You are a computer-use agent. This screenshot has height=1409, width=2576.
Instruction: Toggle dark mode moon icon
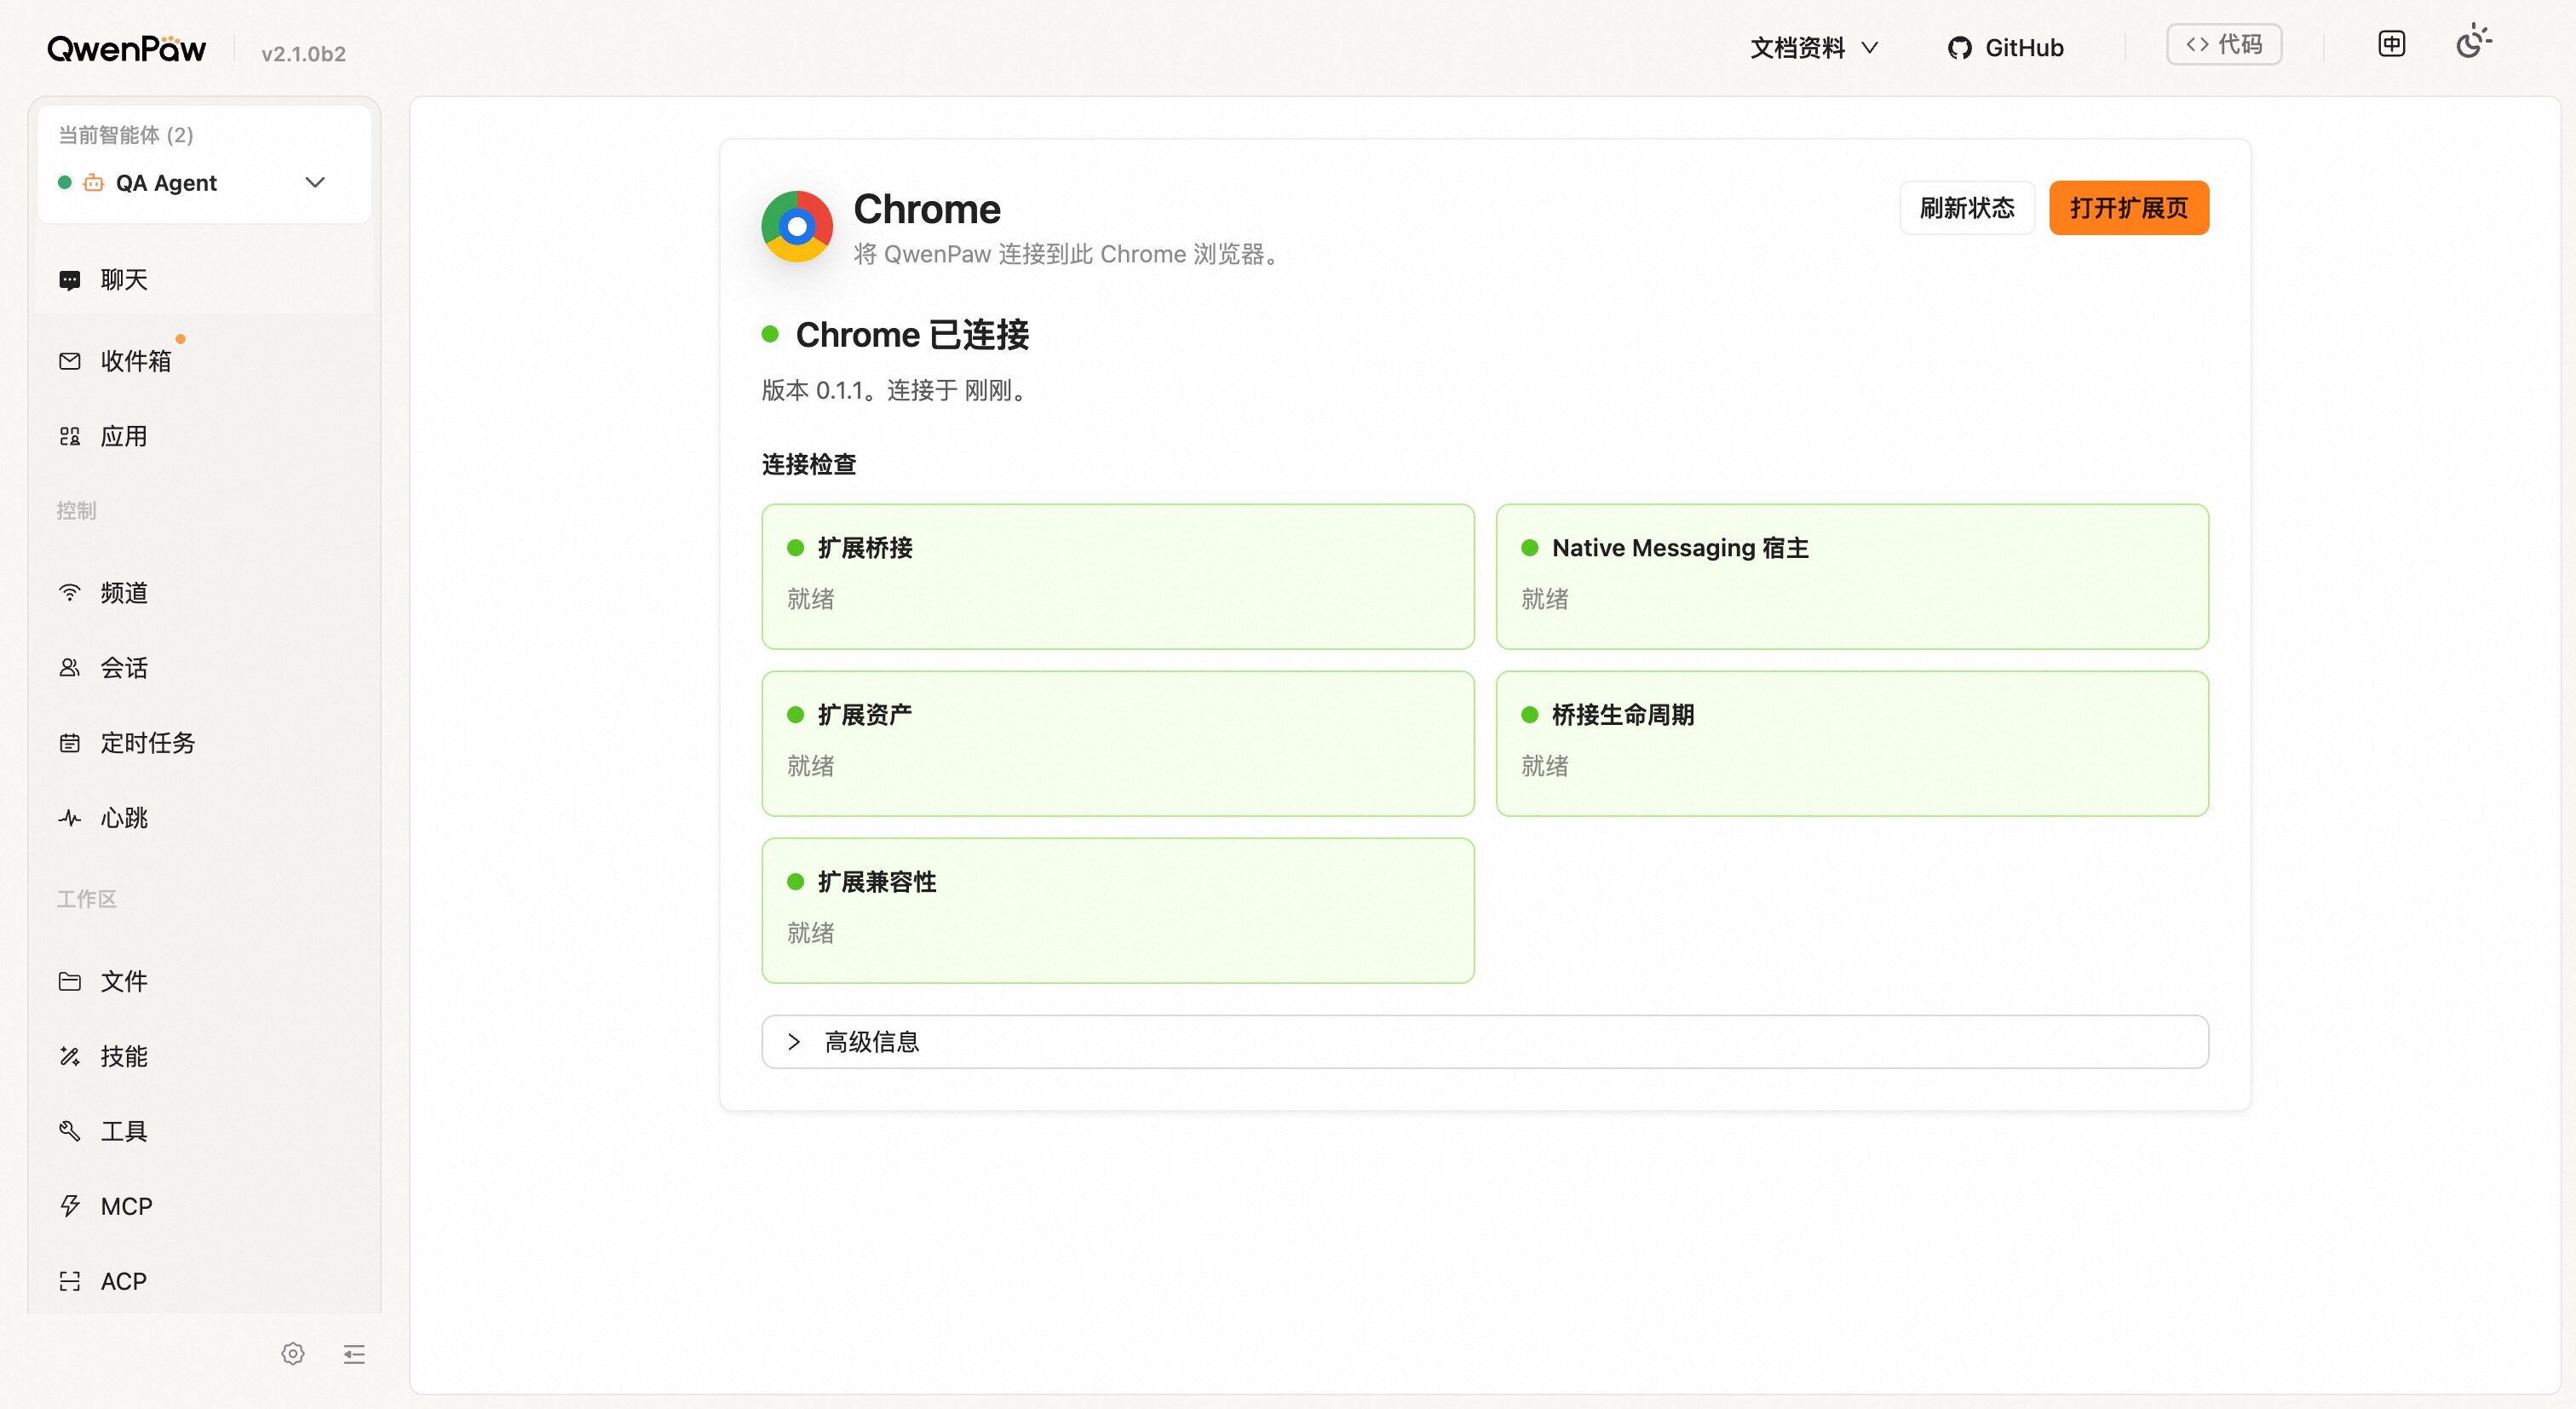[x=2473, y=42]
